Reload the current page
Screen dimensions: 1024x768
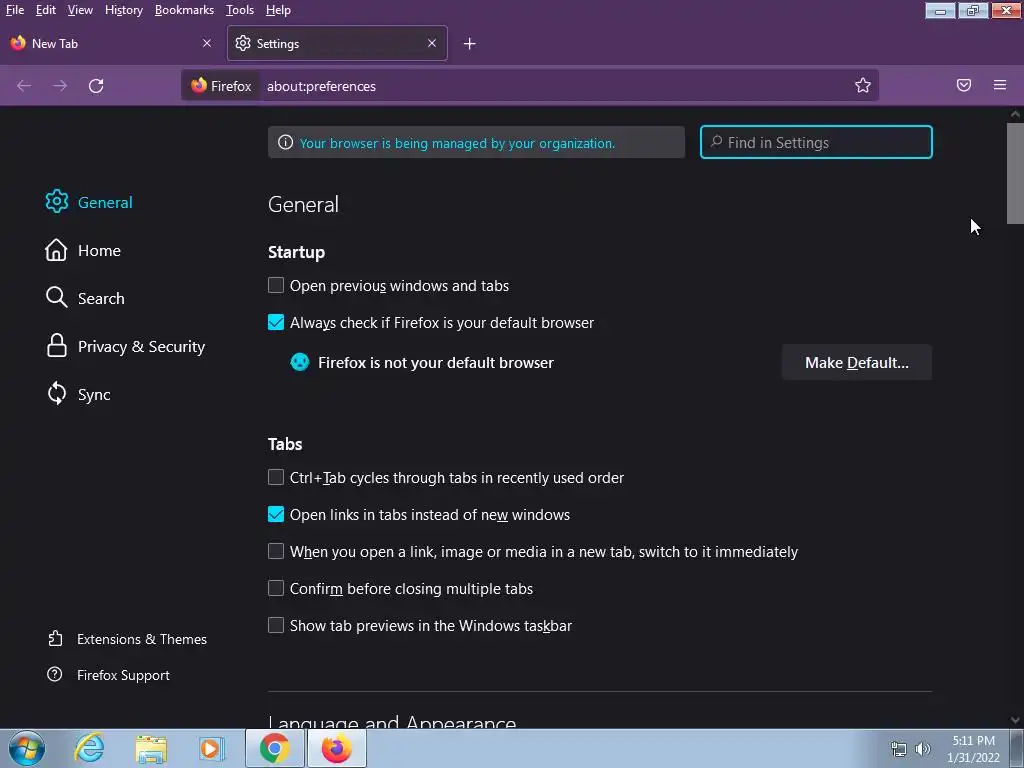pyautogui.click(x=96, y=86)
